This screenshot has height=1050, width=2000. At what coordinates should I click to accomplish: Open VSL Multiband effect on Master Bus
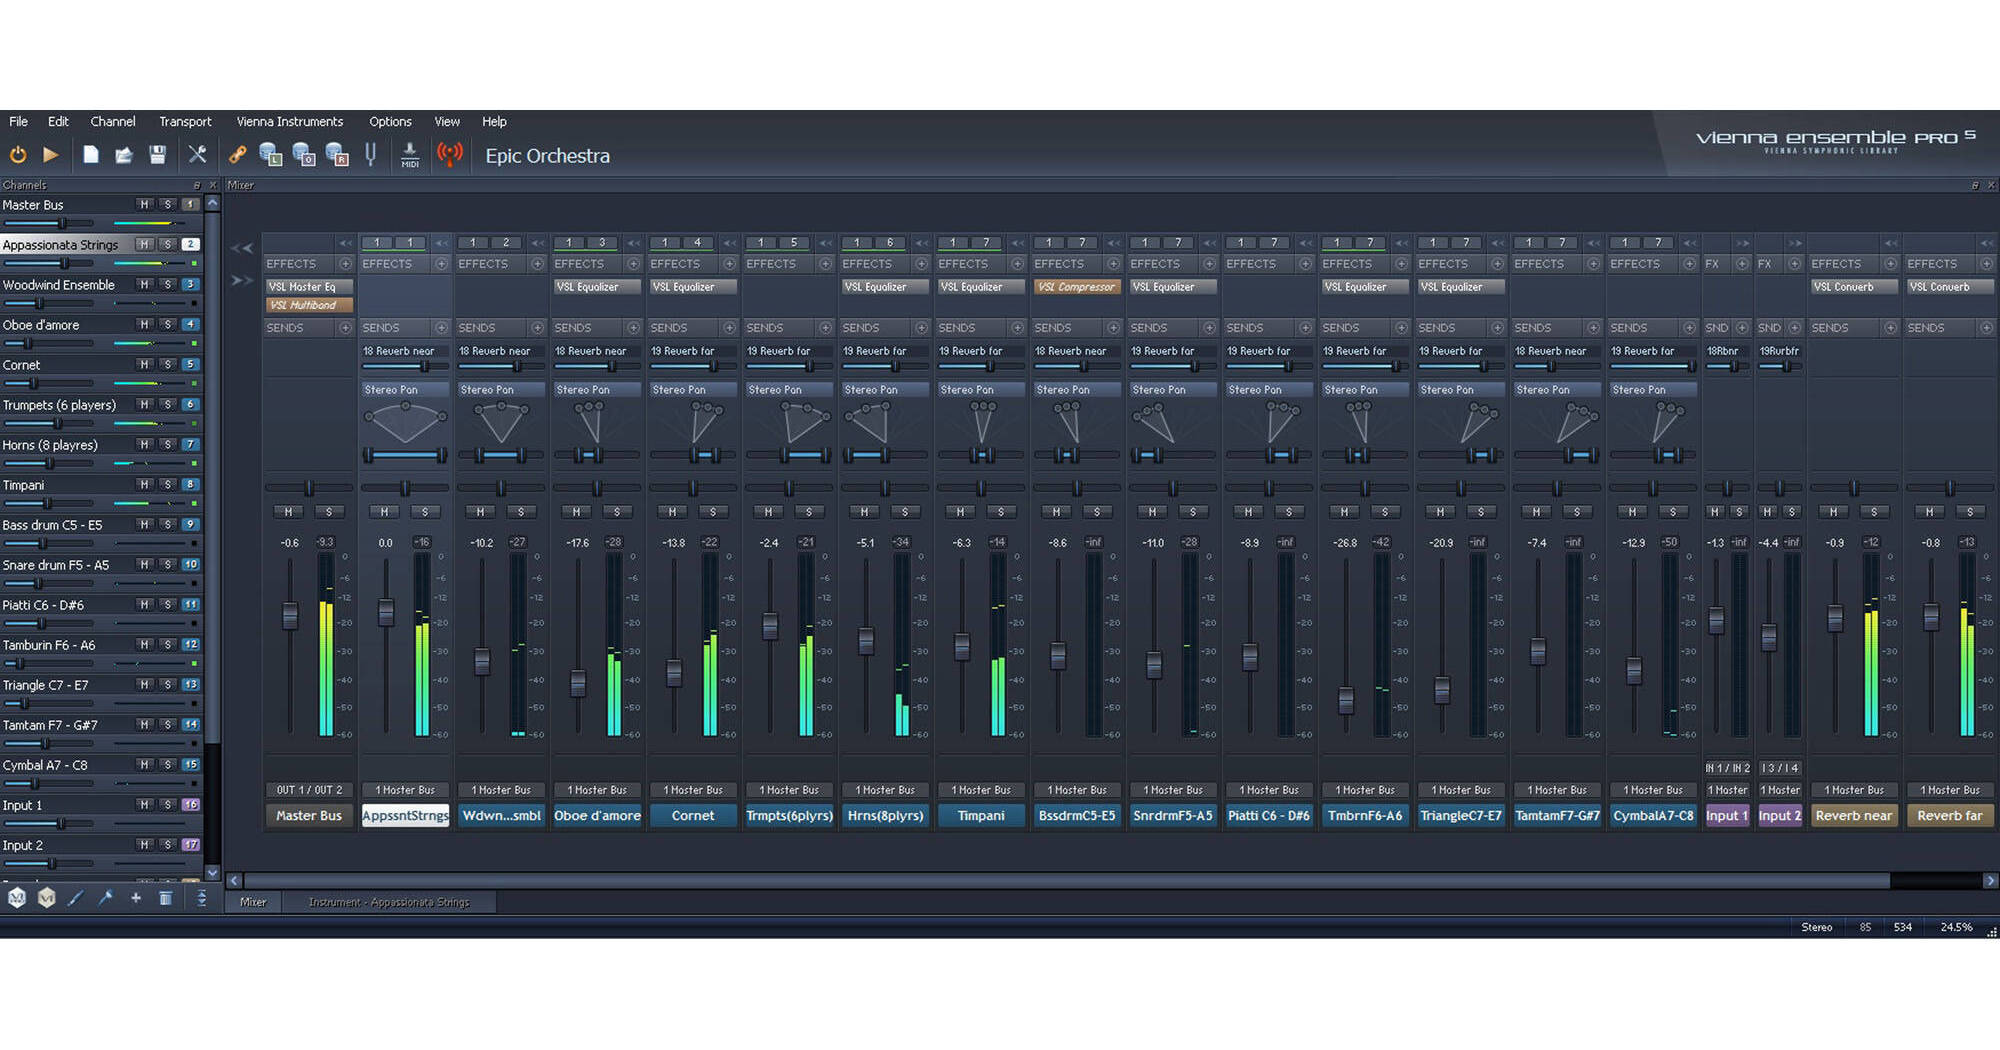click(309, 305)
